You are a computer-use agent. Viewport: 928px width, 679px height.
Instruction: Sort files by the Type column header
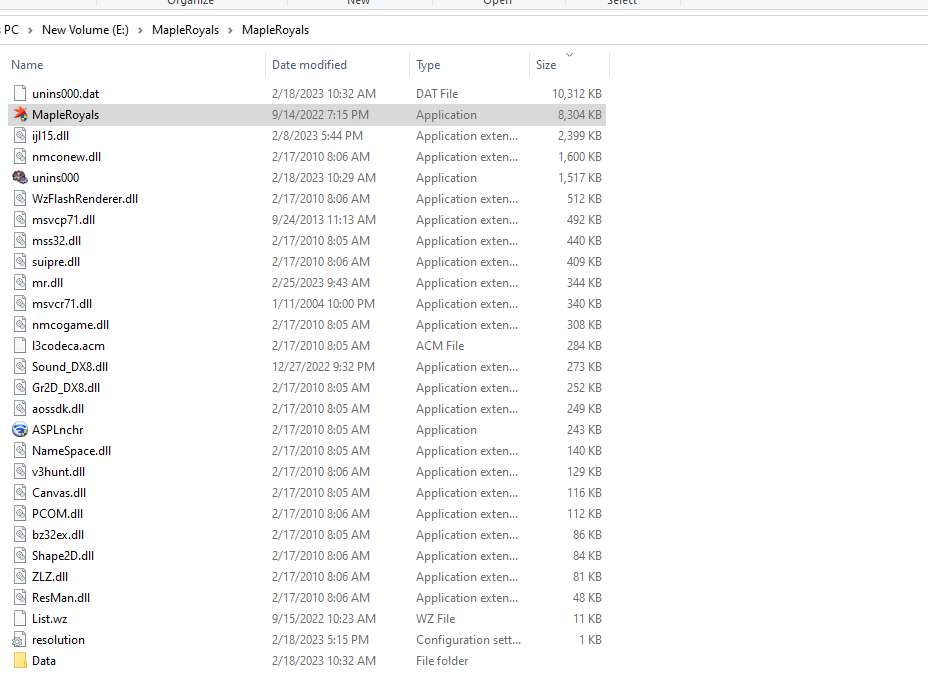(x=428, y=65)
